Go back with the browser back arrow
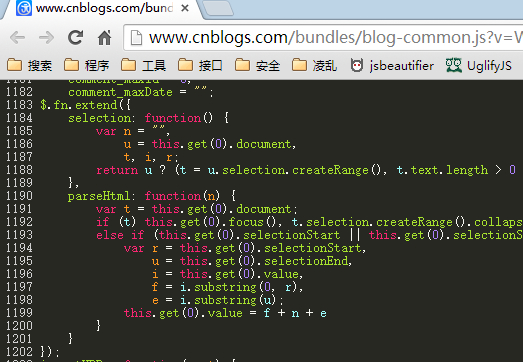Viewport: 523px width, 362px height. 18,38
